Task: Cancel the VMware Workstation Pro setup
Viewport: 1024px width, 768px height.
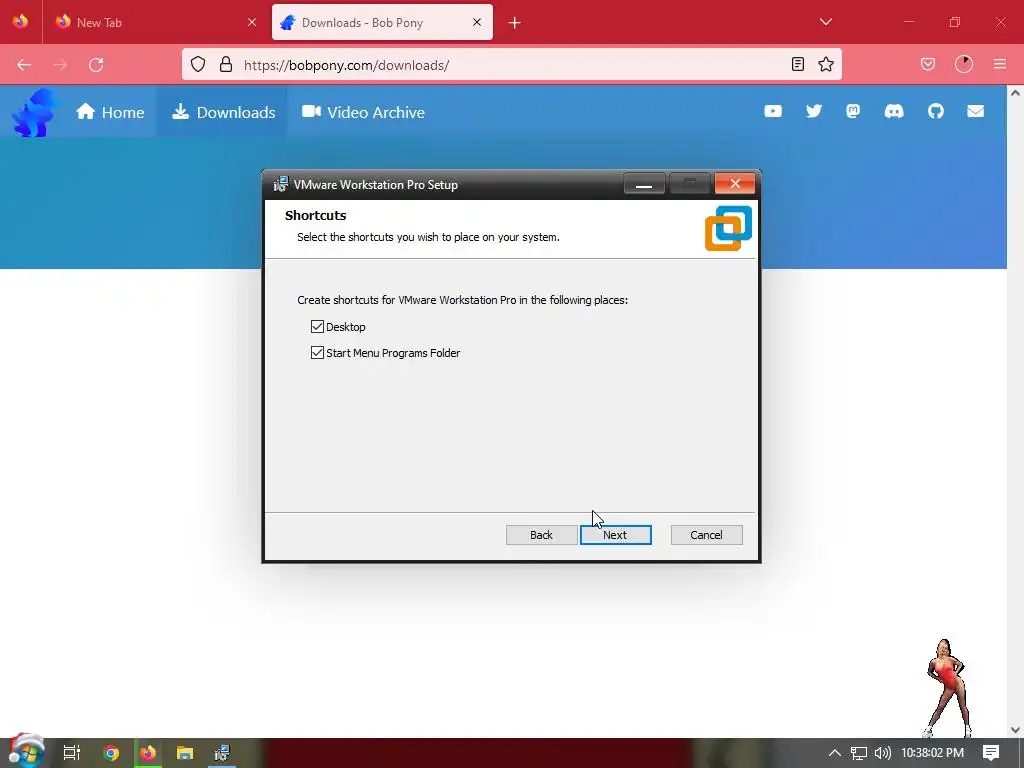Action: tap(706, 535)
